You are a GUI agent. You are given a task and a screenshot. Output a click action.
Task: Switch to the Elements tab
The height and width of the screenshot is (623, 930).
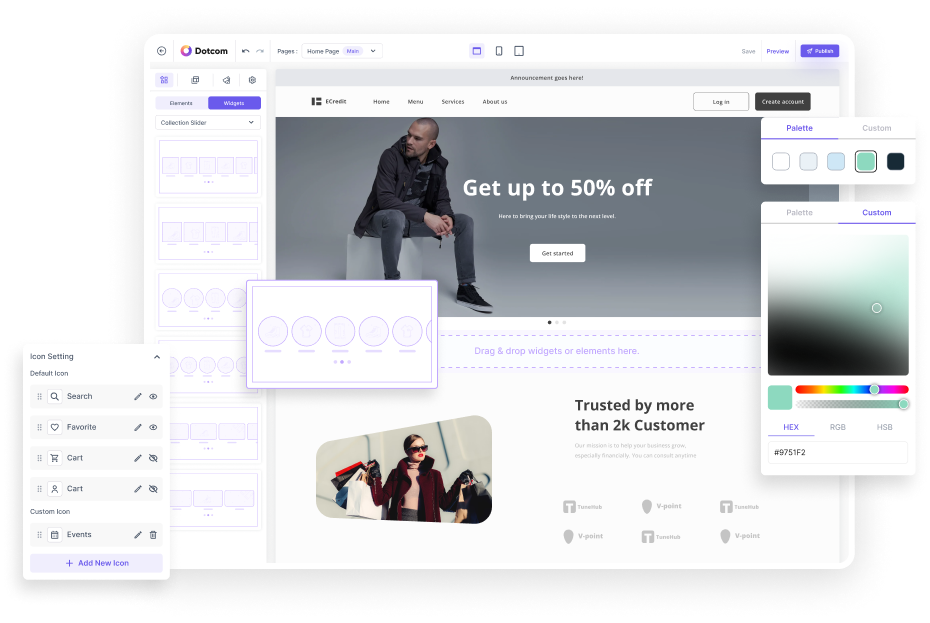[x=181, y=103]
